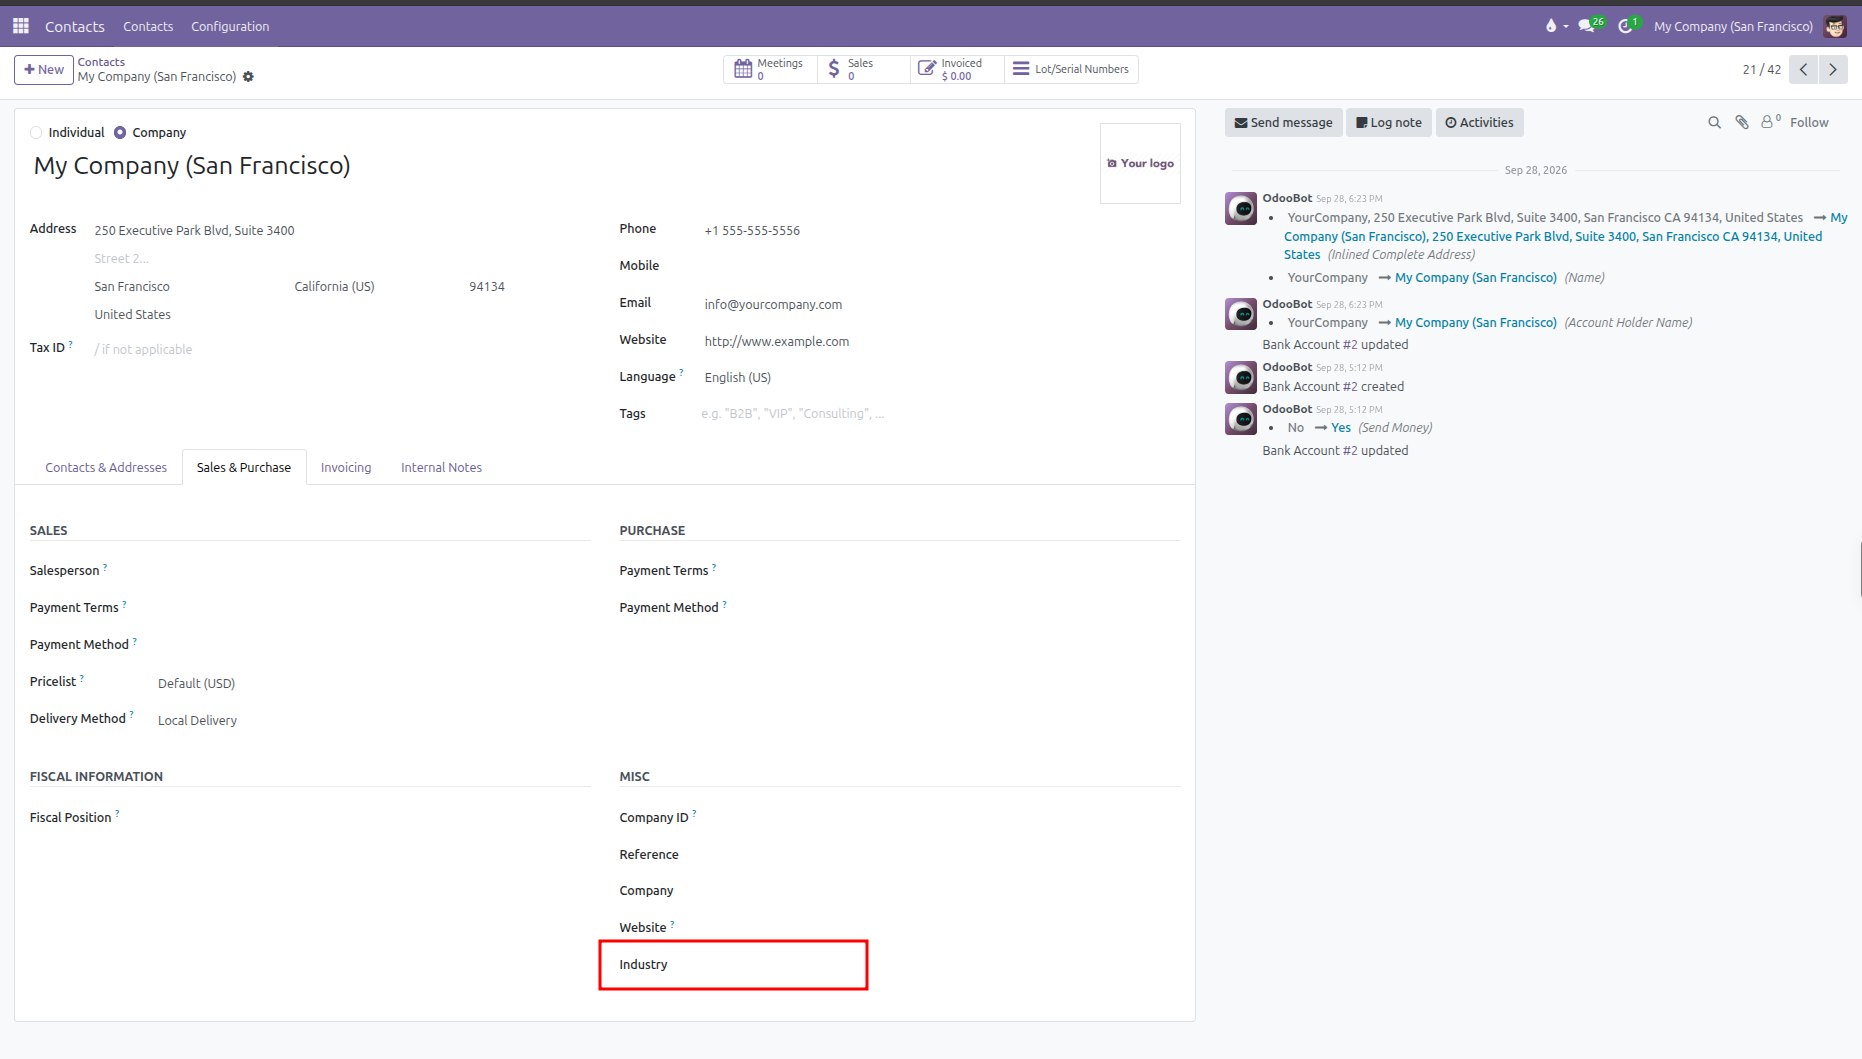Click the Contacts breadcrumb link
This screenshot has width=1862, height=1059.
(x=101, y=62)
